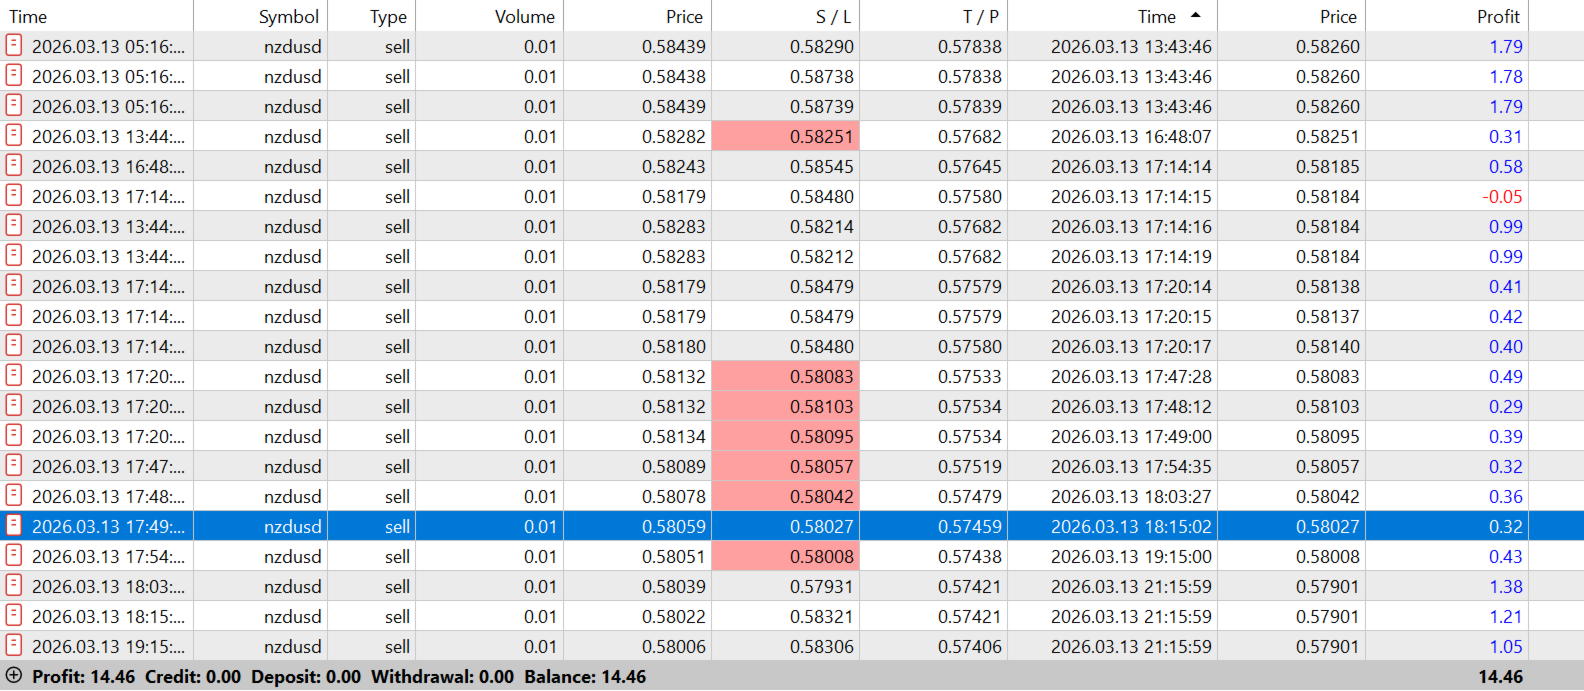Click the close price 0.58138

(1328, 286)
